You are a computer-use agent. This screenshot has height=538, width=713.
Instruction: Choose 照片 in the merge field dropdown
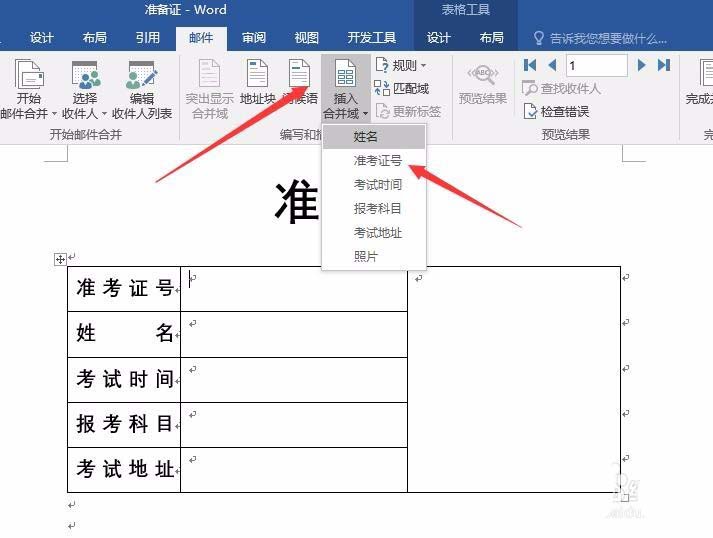(366, 256)
